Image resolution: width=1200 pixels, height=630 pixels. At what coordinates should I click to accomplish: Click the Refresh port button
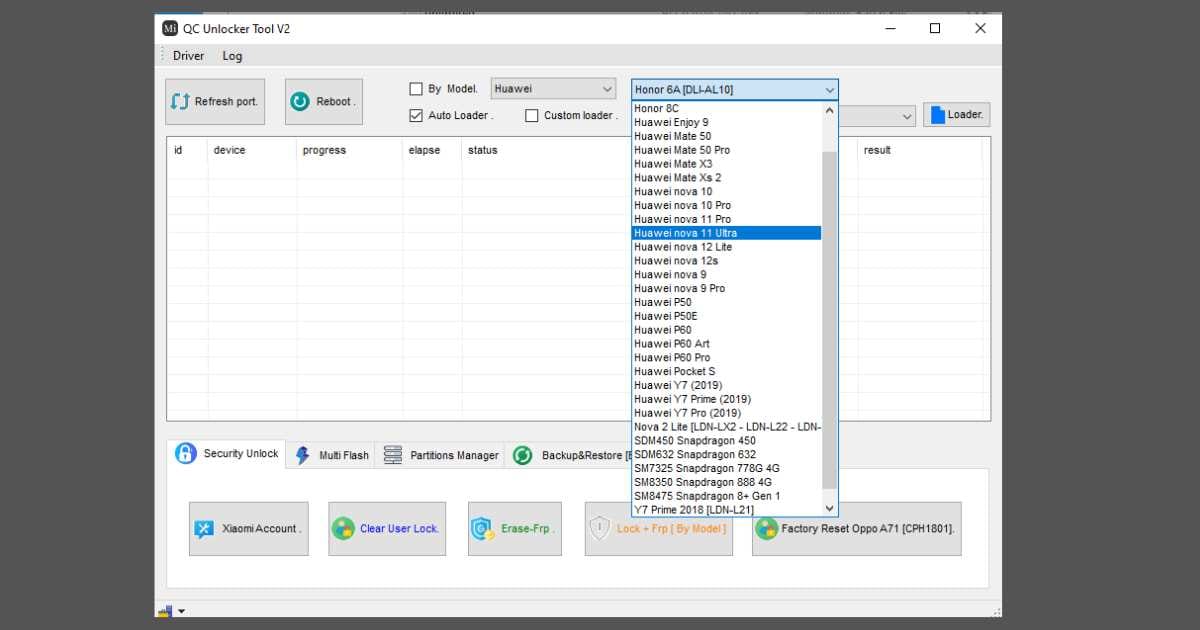(215, 101)
